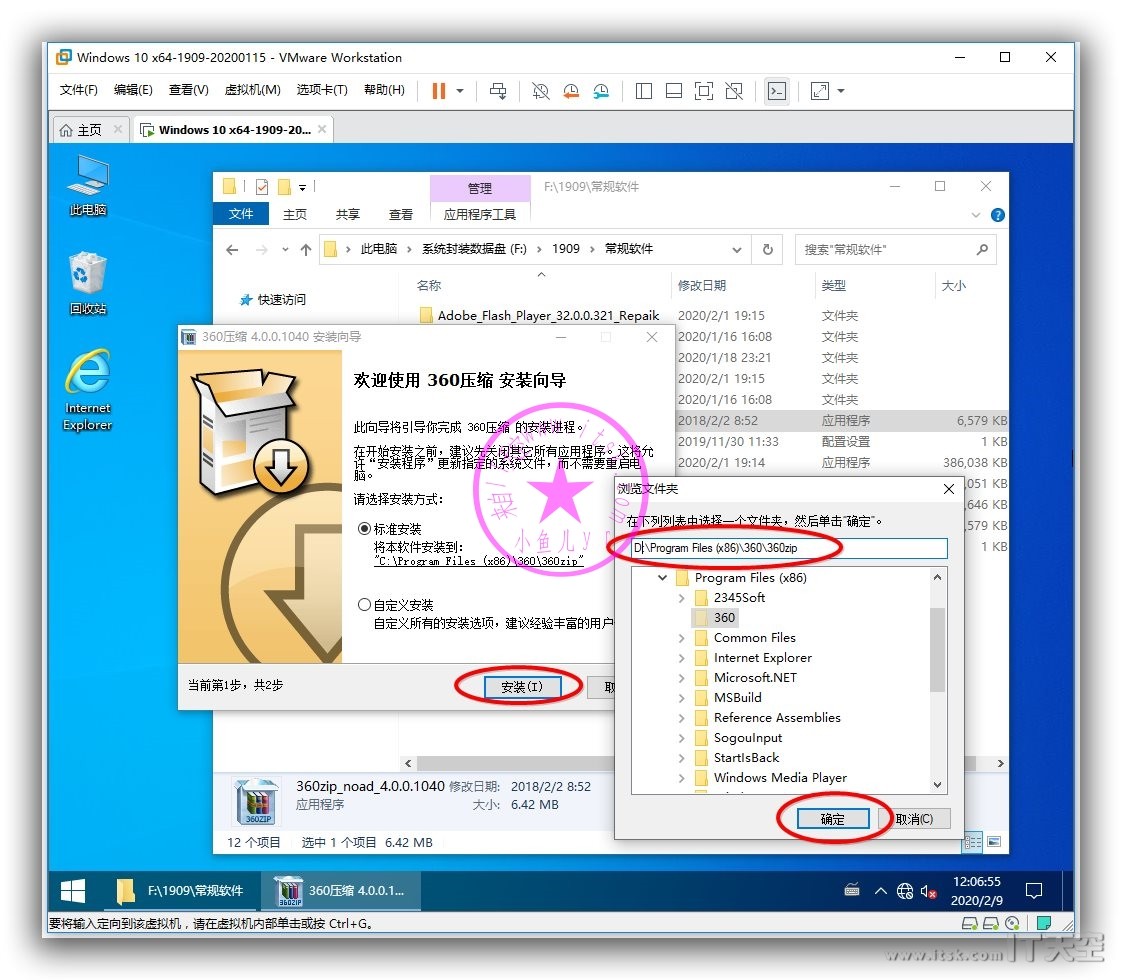1122x980 pixels.
Task: Open the VMware console view icon
Action: [776, 91]
